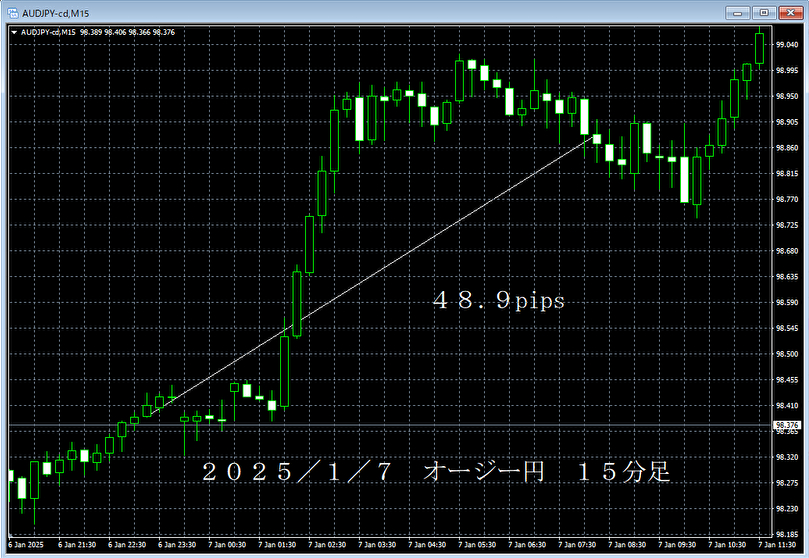Click the '7 Jan 00:30' time axis label
The height and width of the screenshot is (558, 809).
coord(227,545)
